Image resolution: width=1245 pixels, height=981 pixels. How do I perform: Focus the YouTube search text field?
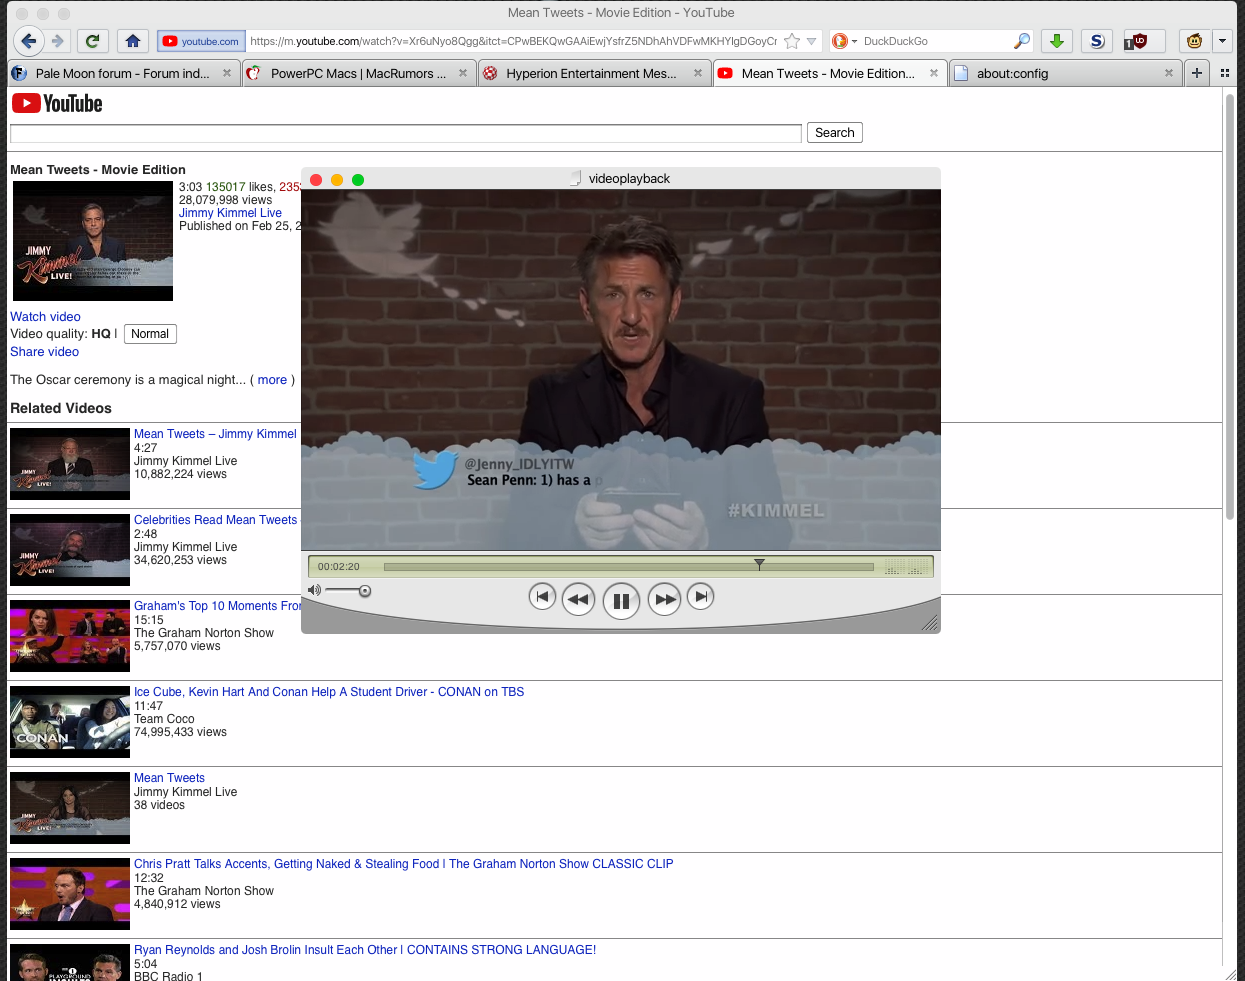click(x=406, y=133)
